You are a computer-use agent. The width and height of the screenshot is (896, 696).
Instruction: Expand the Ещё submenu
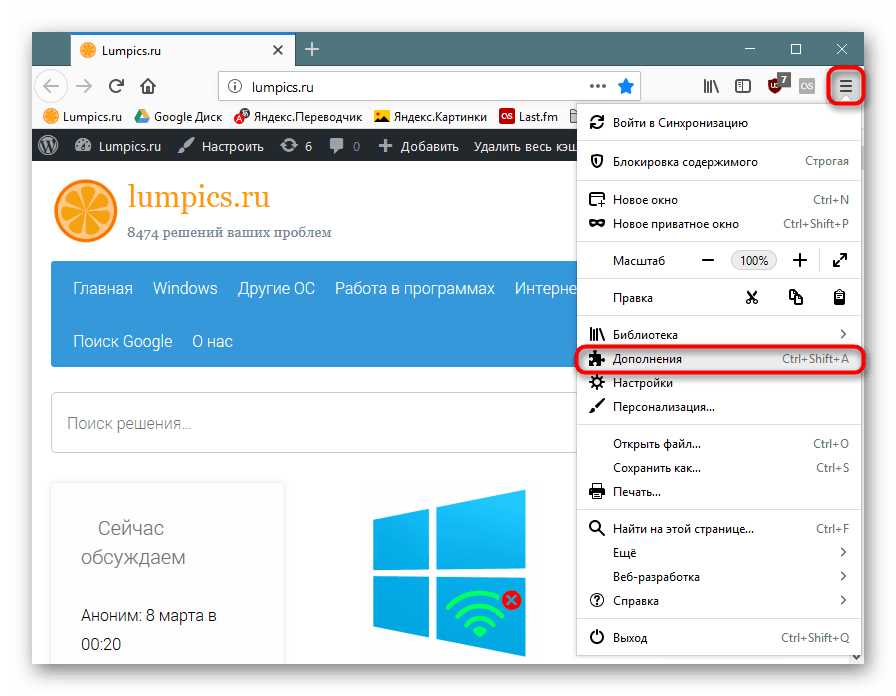(719, 553)
